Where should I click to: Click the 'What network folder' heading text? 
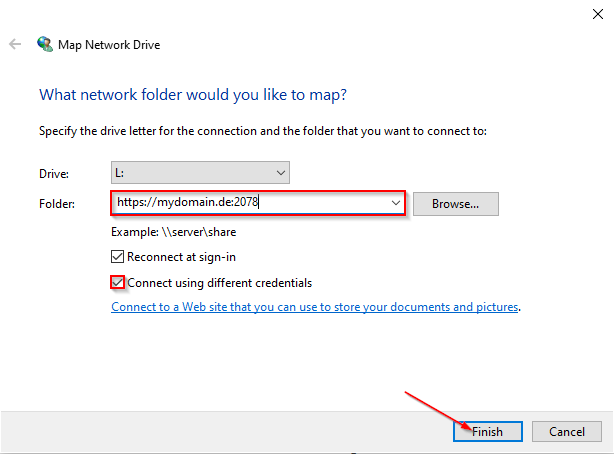(x=193, y=95)
